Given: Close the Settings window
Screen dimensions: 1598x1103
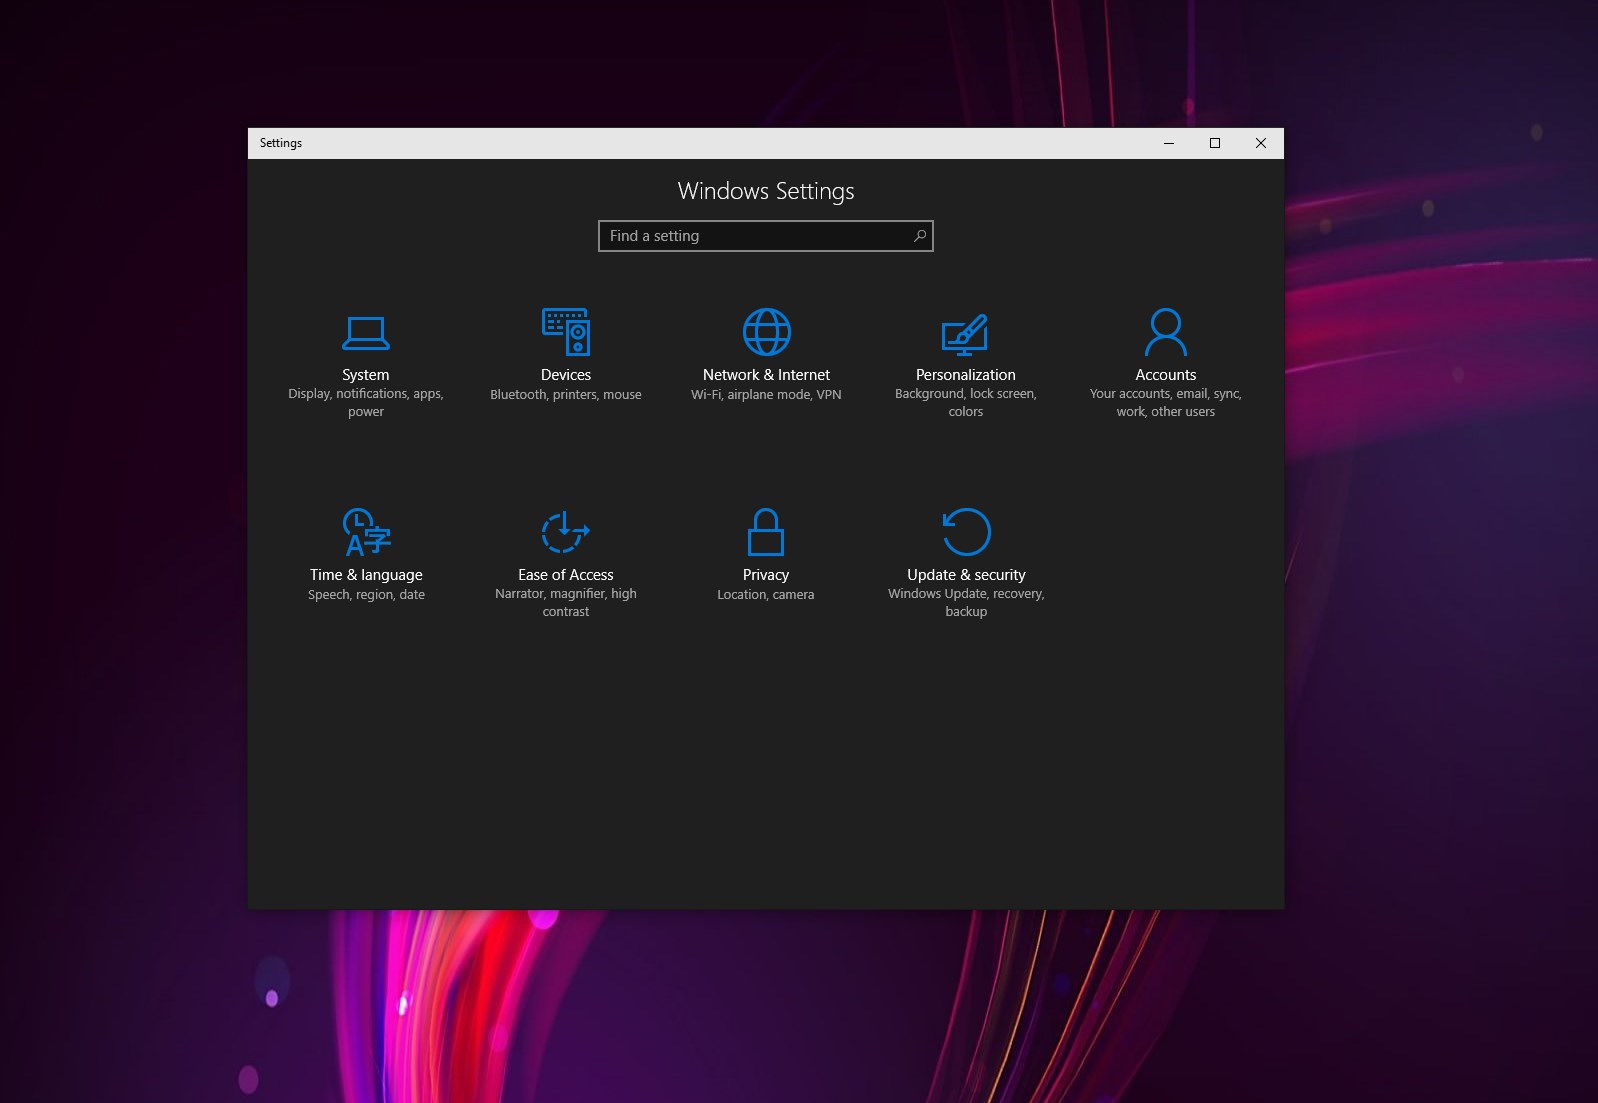Looking at the screenshot, I should click(1261, 143).
